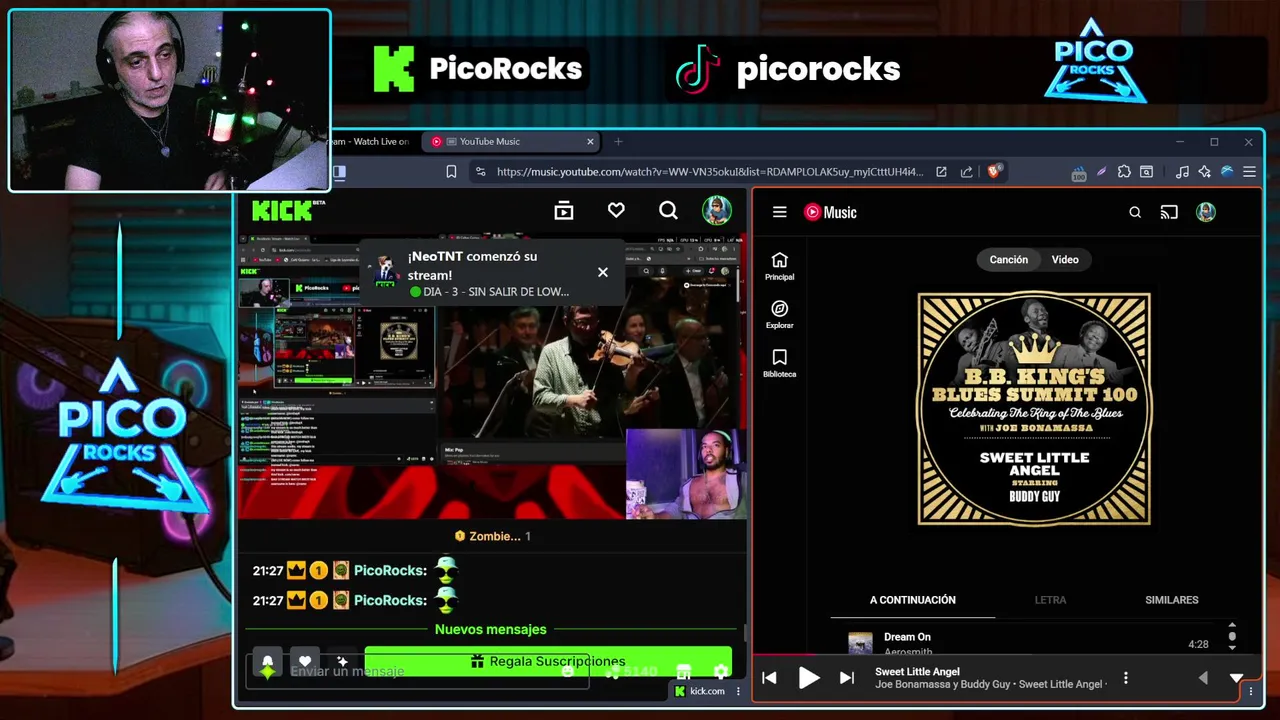The image size is (1280, 720).
Task: Open Kick user profile avatar
Action: [x=716, y=210]
